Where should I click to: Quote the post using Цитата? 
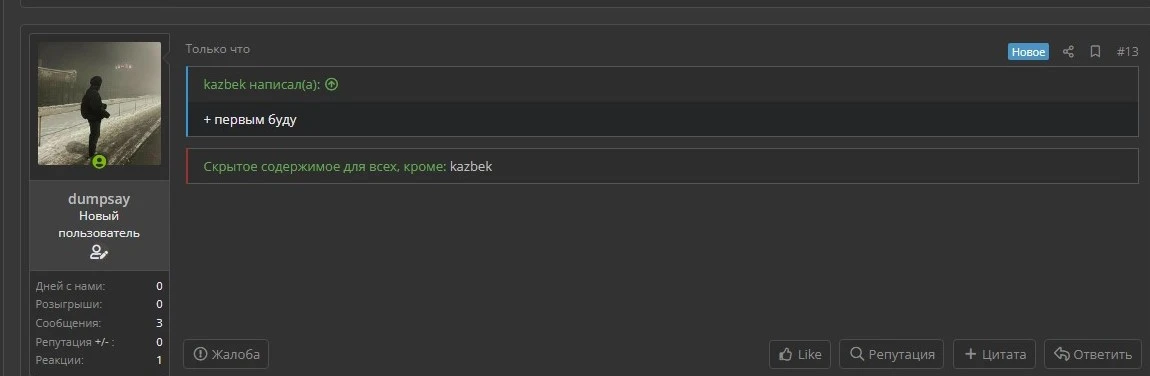995,355
